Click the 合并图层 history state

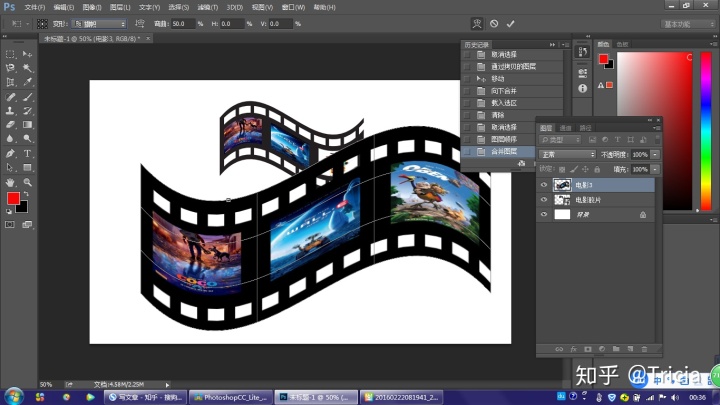click(x=504, y=151)
